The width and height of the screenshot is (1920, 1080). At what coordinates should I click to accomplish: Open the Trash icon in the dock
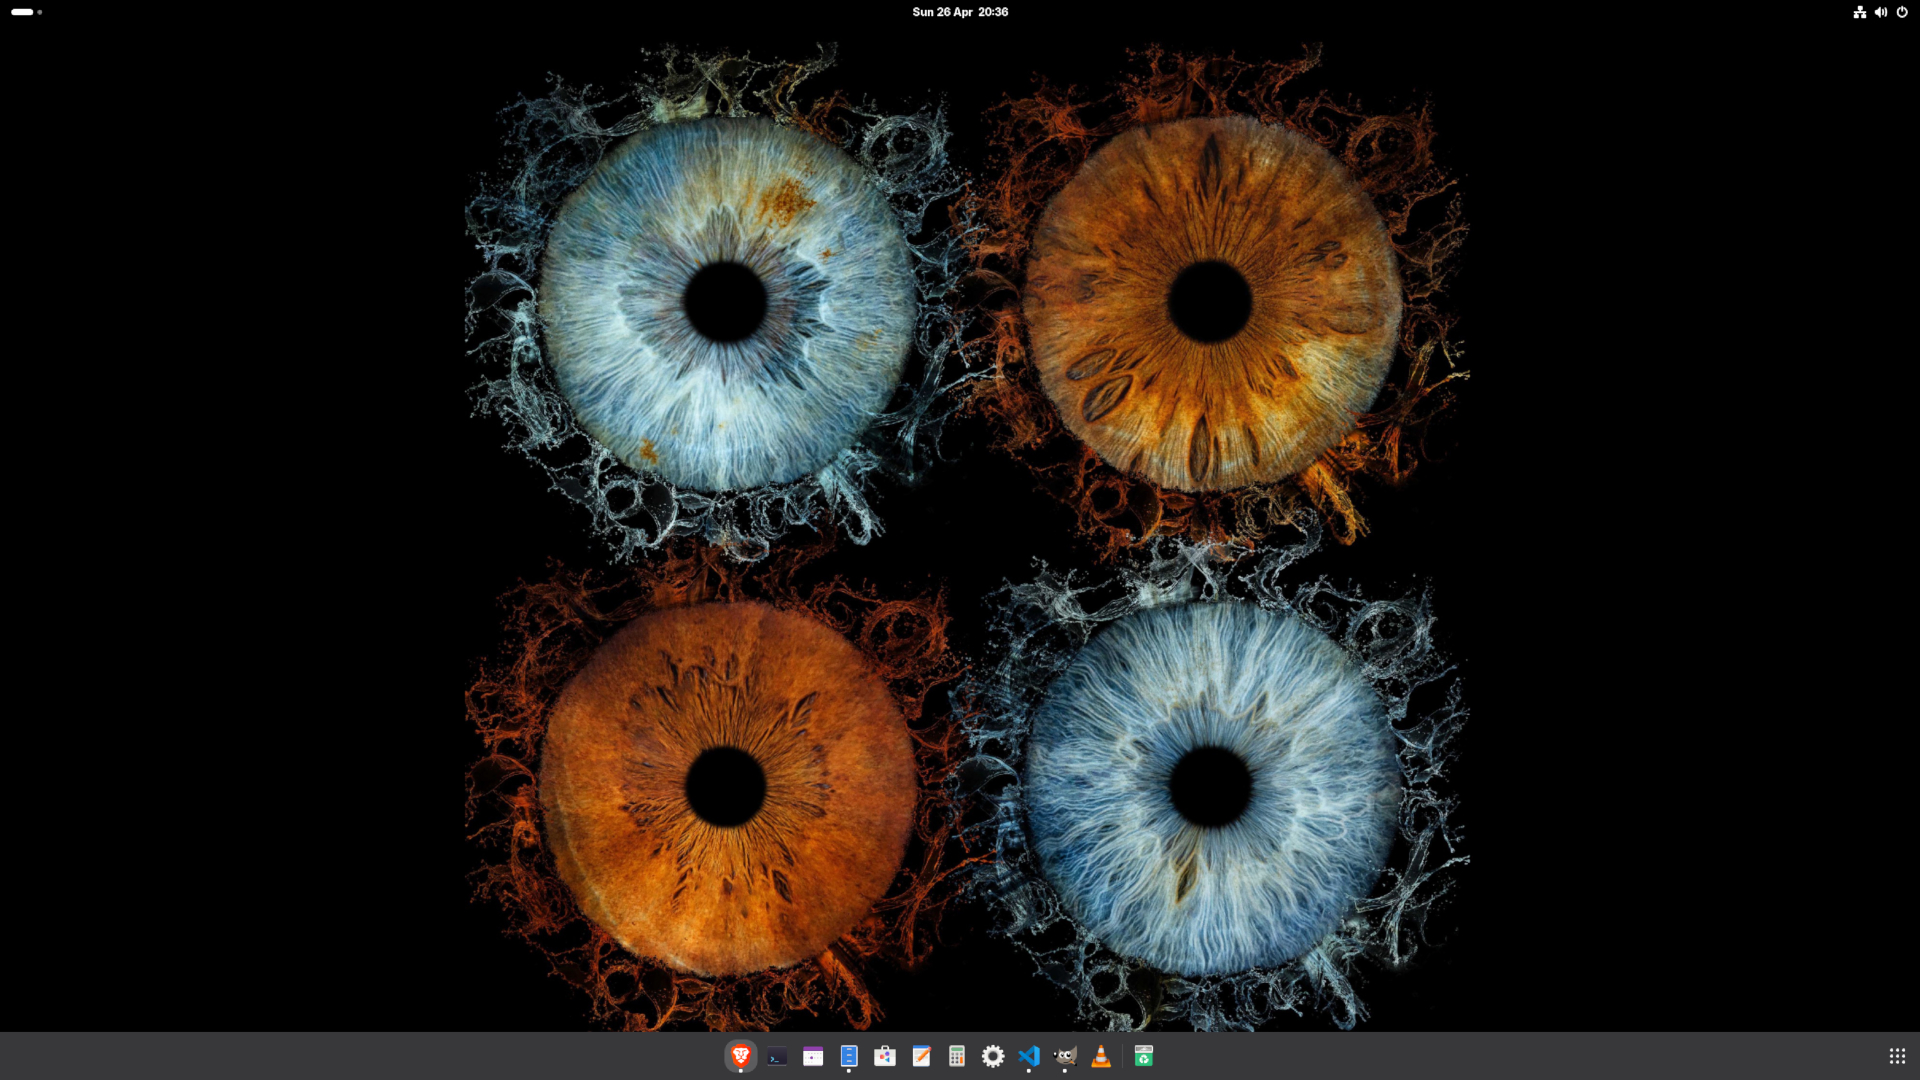(1144, 1056)
